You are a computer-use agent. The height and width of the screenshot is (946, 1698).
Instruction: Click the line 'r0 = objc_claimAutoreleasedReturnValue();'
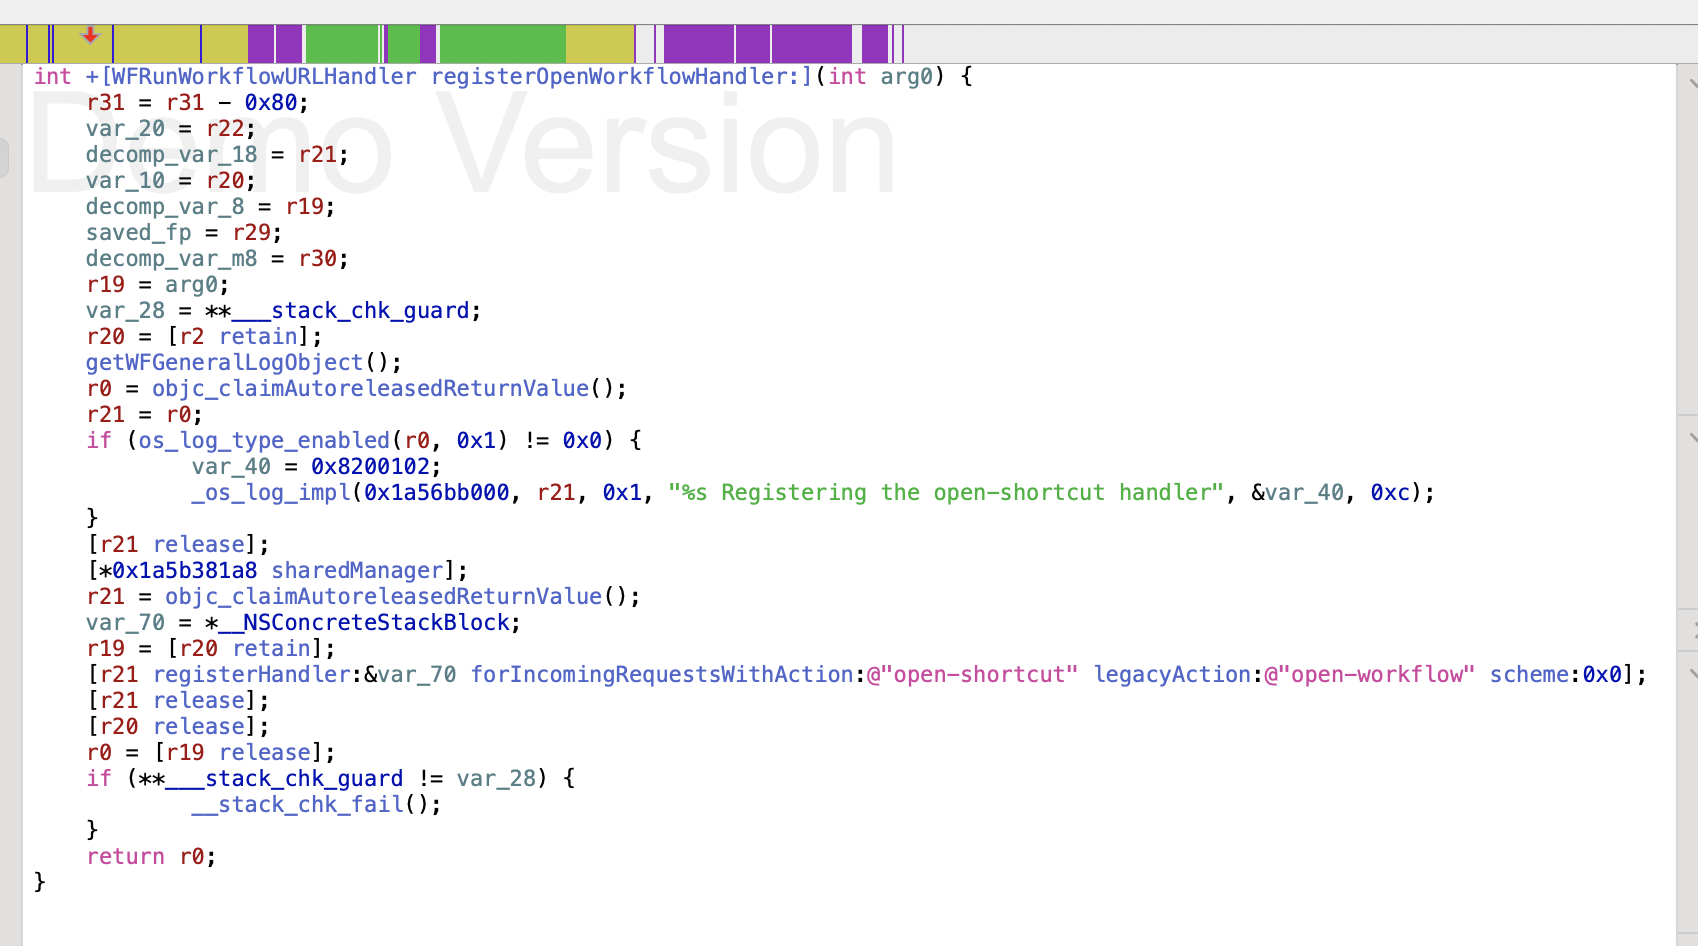(356, 389)
